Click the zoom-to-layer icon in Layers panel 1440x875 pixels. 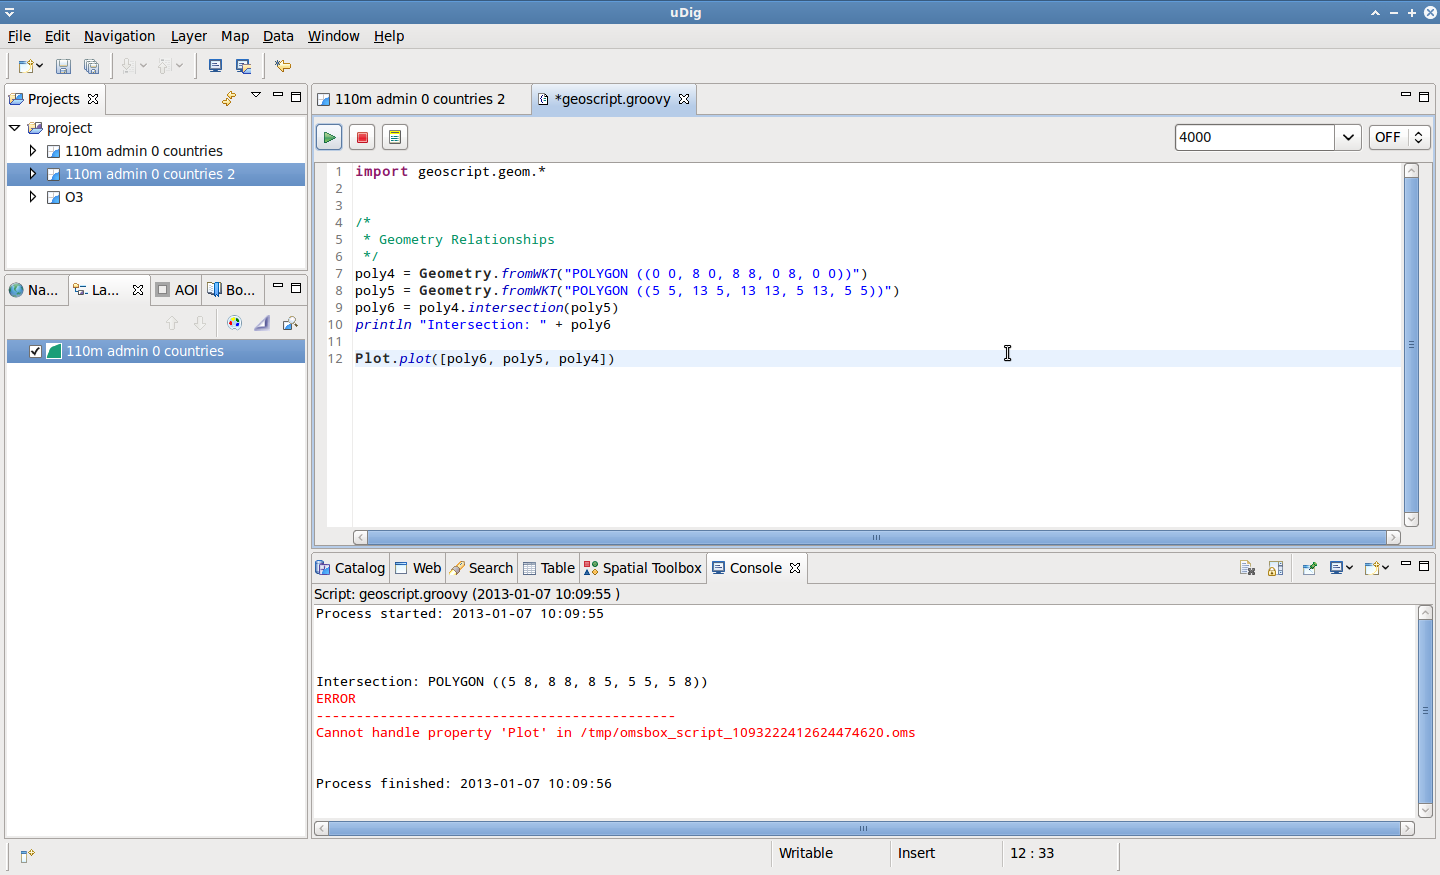290,323
